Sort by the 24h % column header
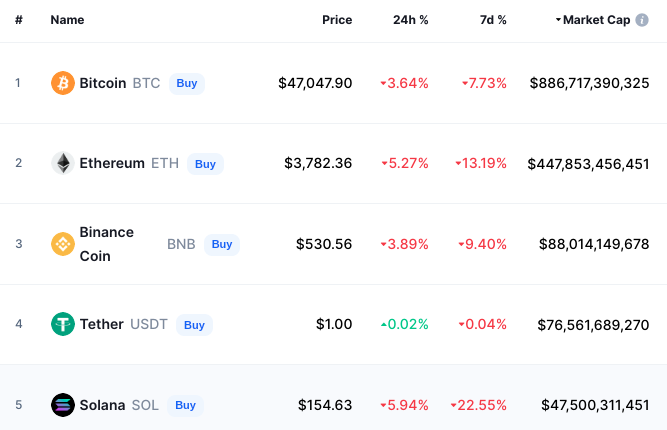667x430 pixels. 410,20
